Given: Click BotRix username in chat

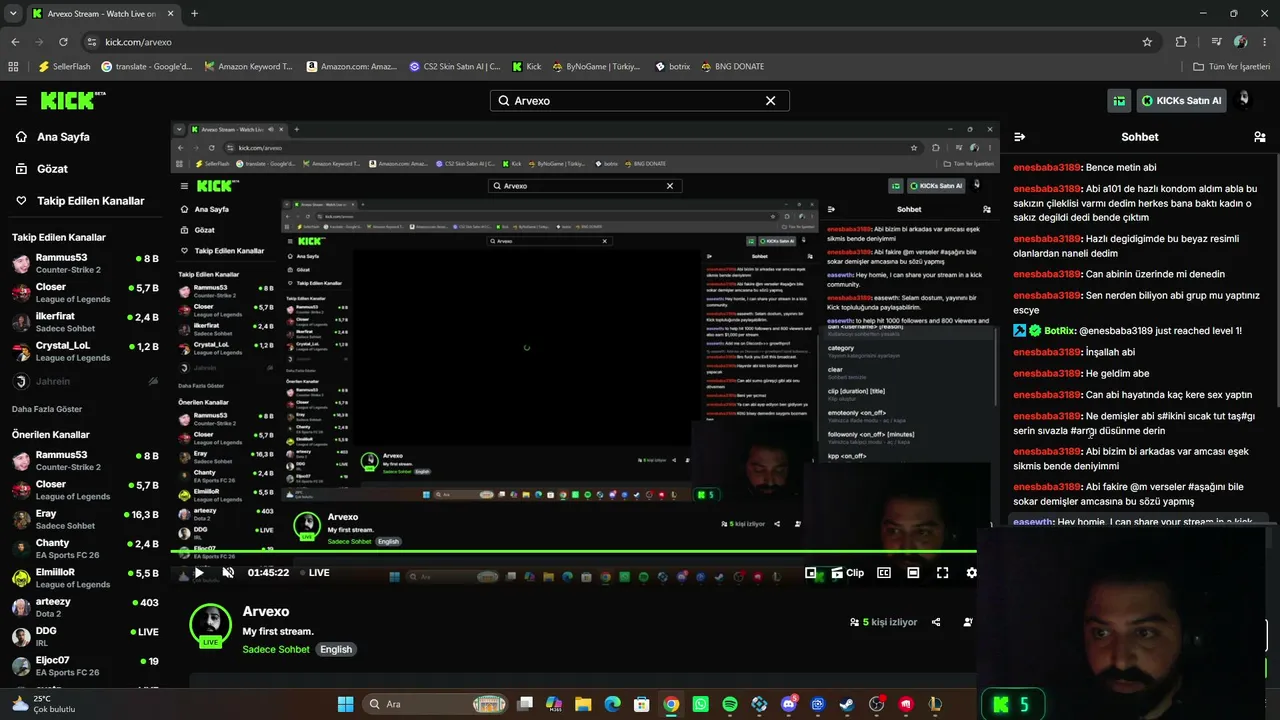Looking at the screenshot, I should 1060,331.
